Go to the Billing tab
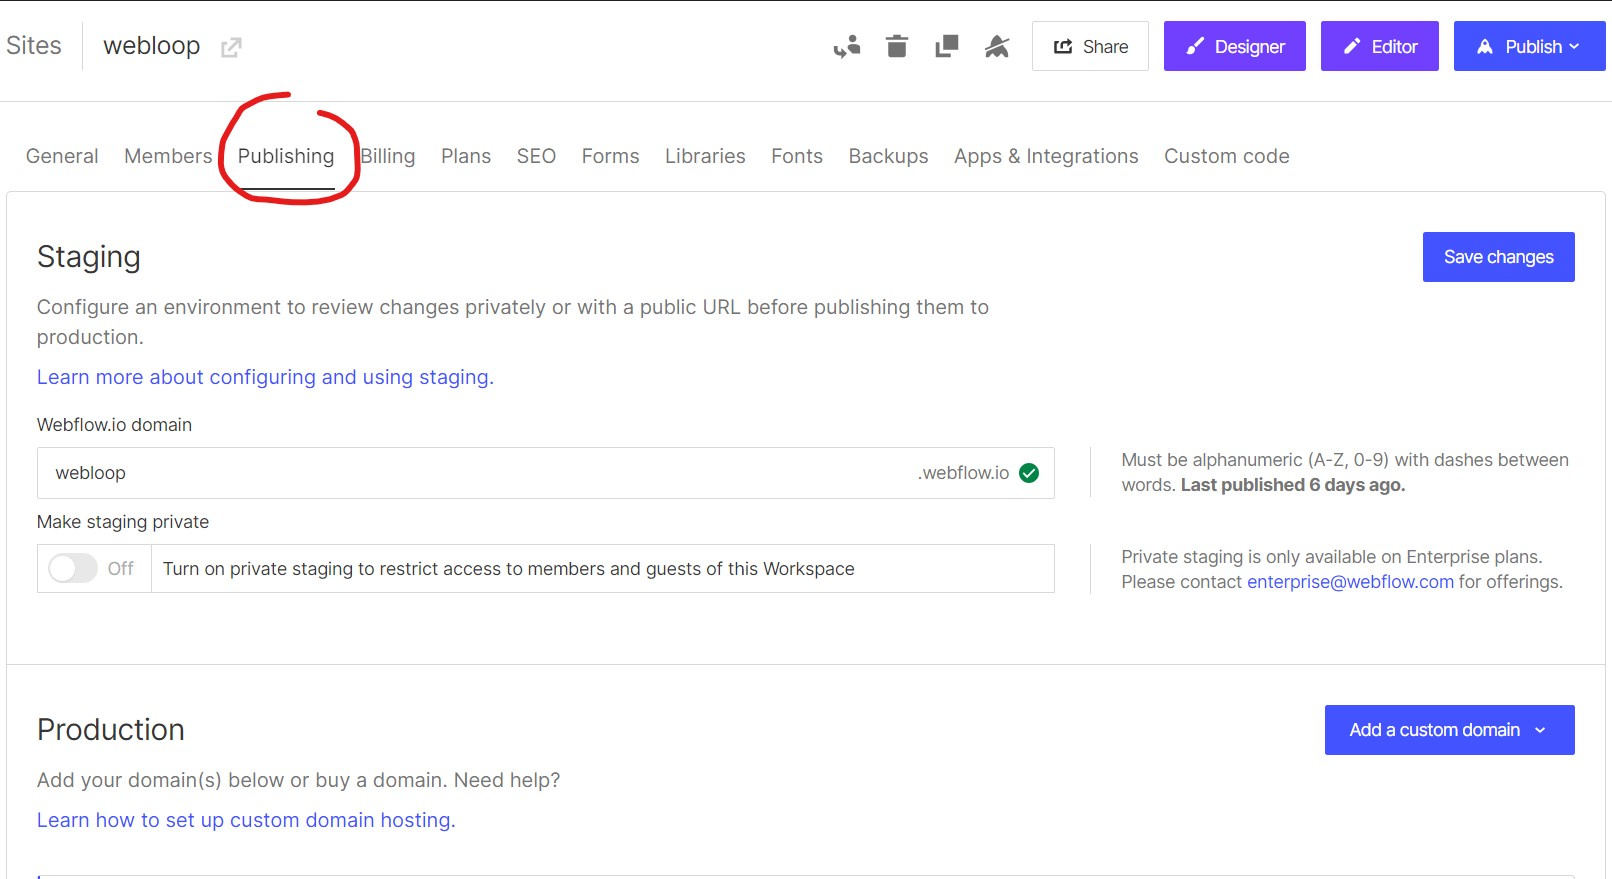 point(388,156)
